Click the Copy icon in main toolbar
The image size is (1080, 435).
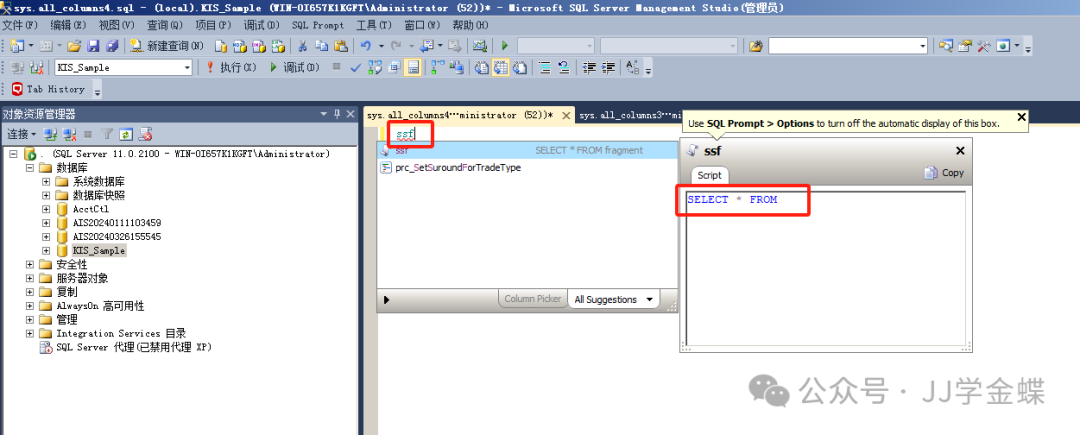322,46
